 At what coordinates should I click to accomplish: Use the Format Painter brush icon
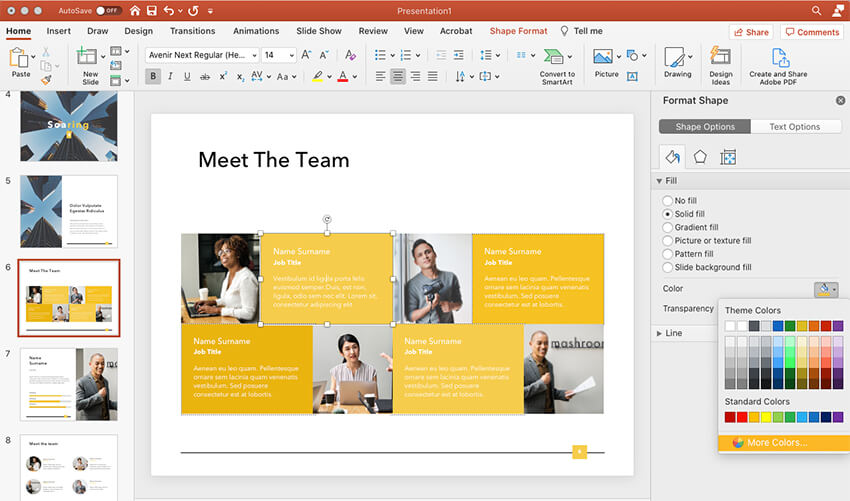tap(46, 80)
